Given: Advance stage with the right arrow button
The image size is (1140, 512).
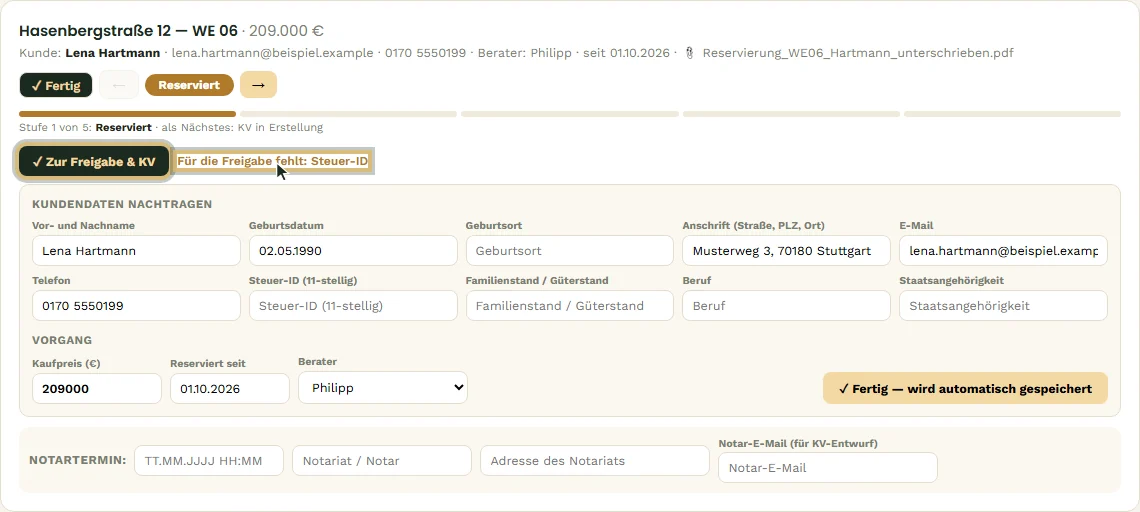Looking at the screenshot, I should [258, 85].
